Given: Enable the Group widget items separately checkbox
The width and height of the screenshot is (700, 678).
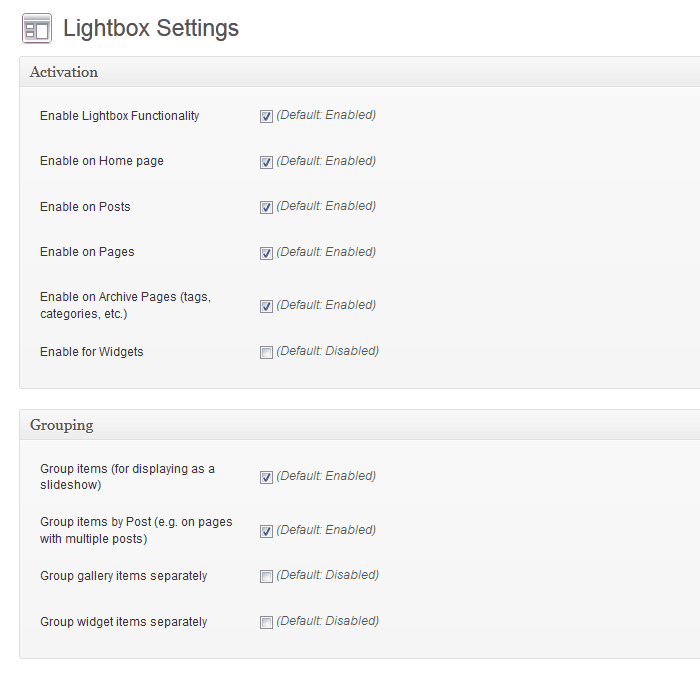Looking at the screenshot, I should click(266, 622).
